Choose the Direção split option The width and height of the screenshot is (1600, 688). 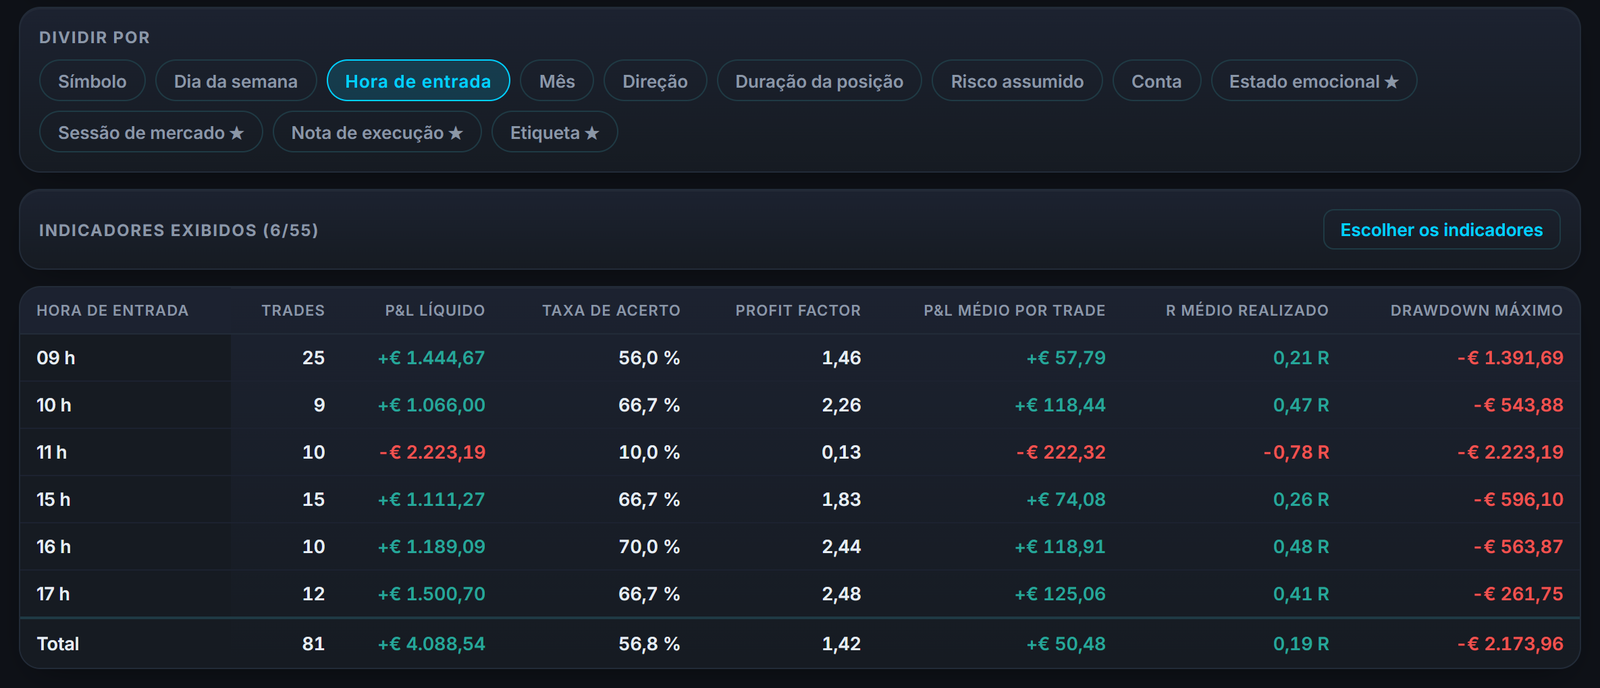coord(655,81)
